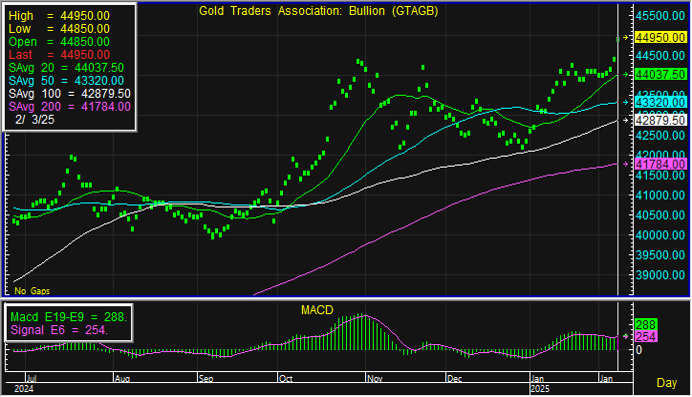The width and height of the screenshot is (692, 397).
Task: Click the Oct label on the time axis
Action: click(x=286, y=378)
